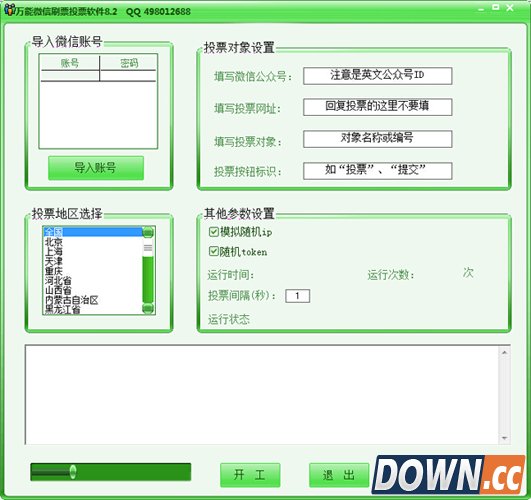Click the bottom green slider handle

click(x=73, y=472)
